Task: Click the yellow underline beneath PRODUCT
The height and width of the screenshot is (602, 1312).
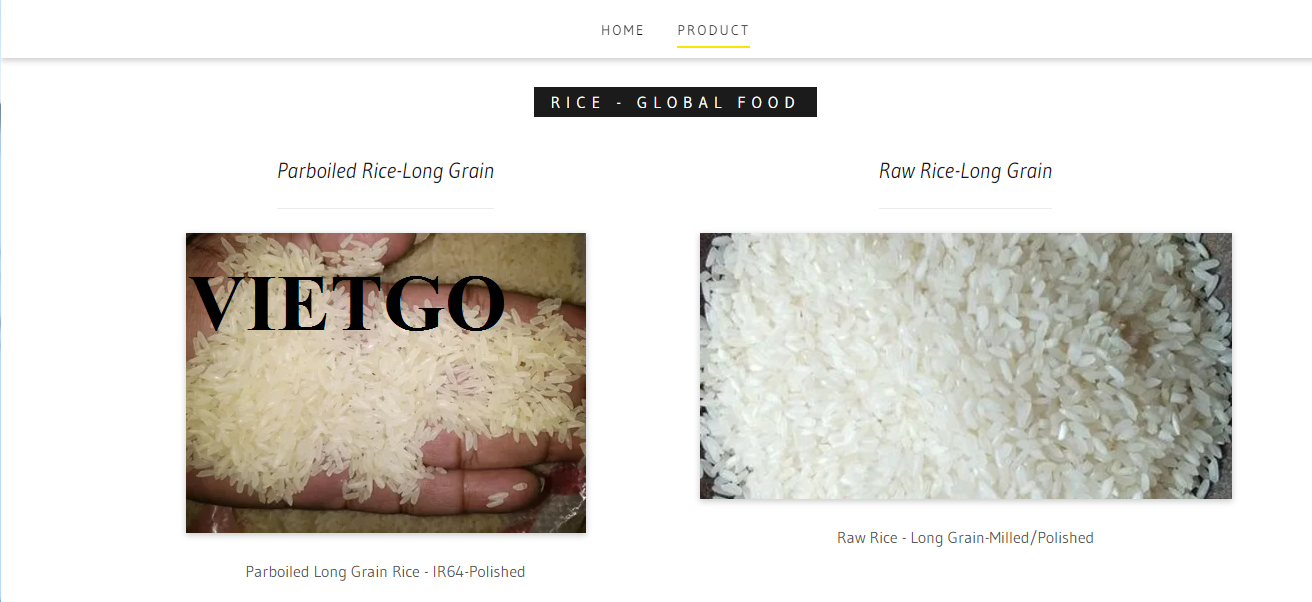Action: pos(713,46)
